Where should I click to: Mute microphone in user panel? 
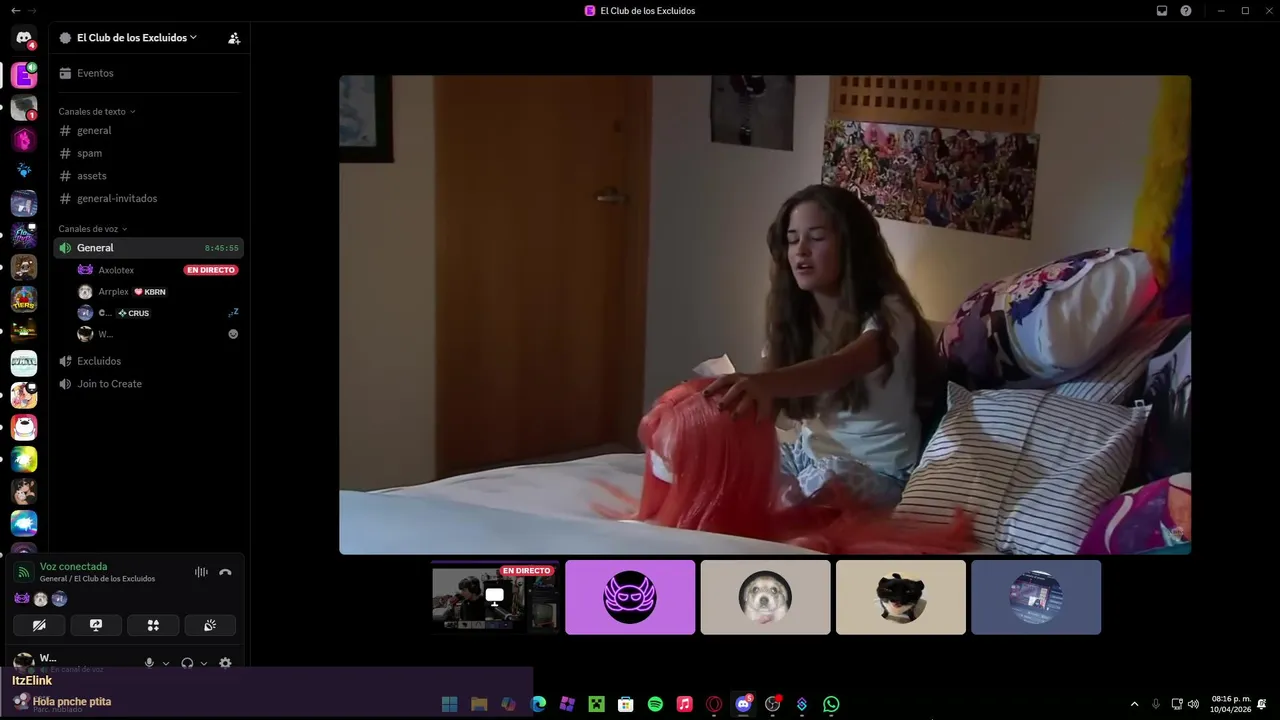[149, 663]
